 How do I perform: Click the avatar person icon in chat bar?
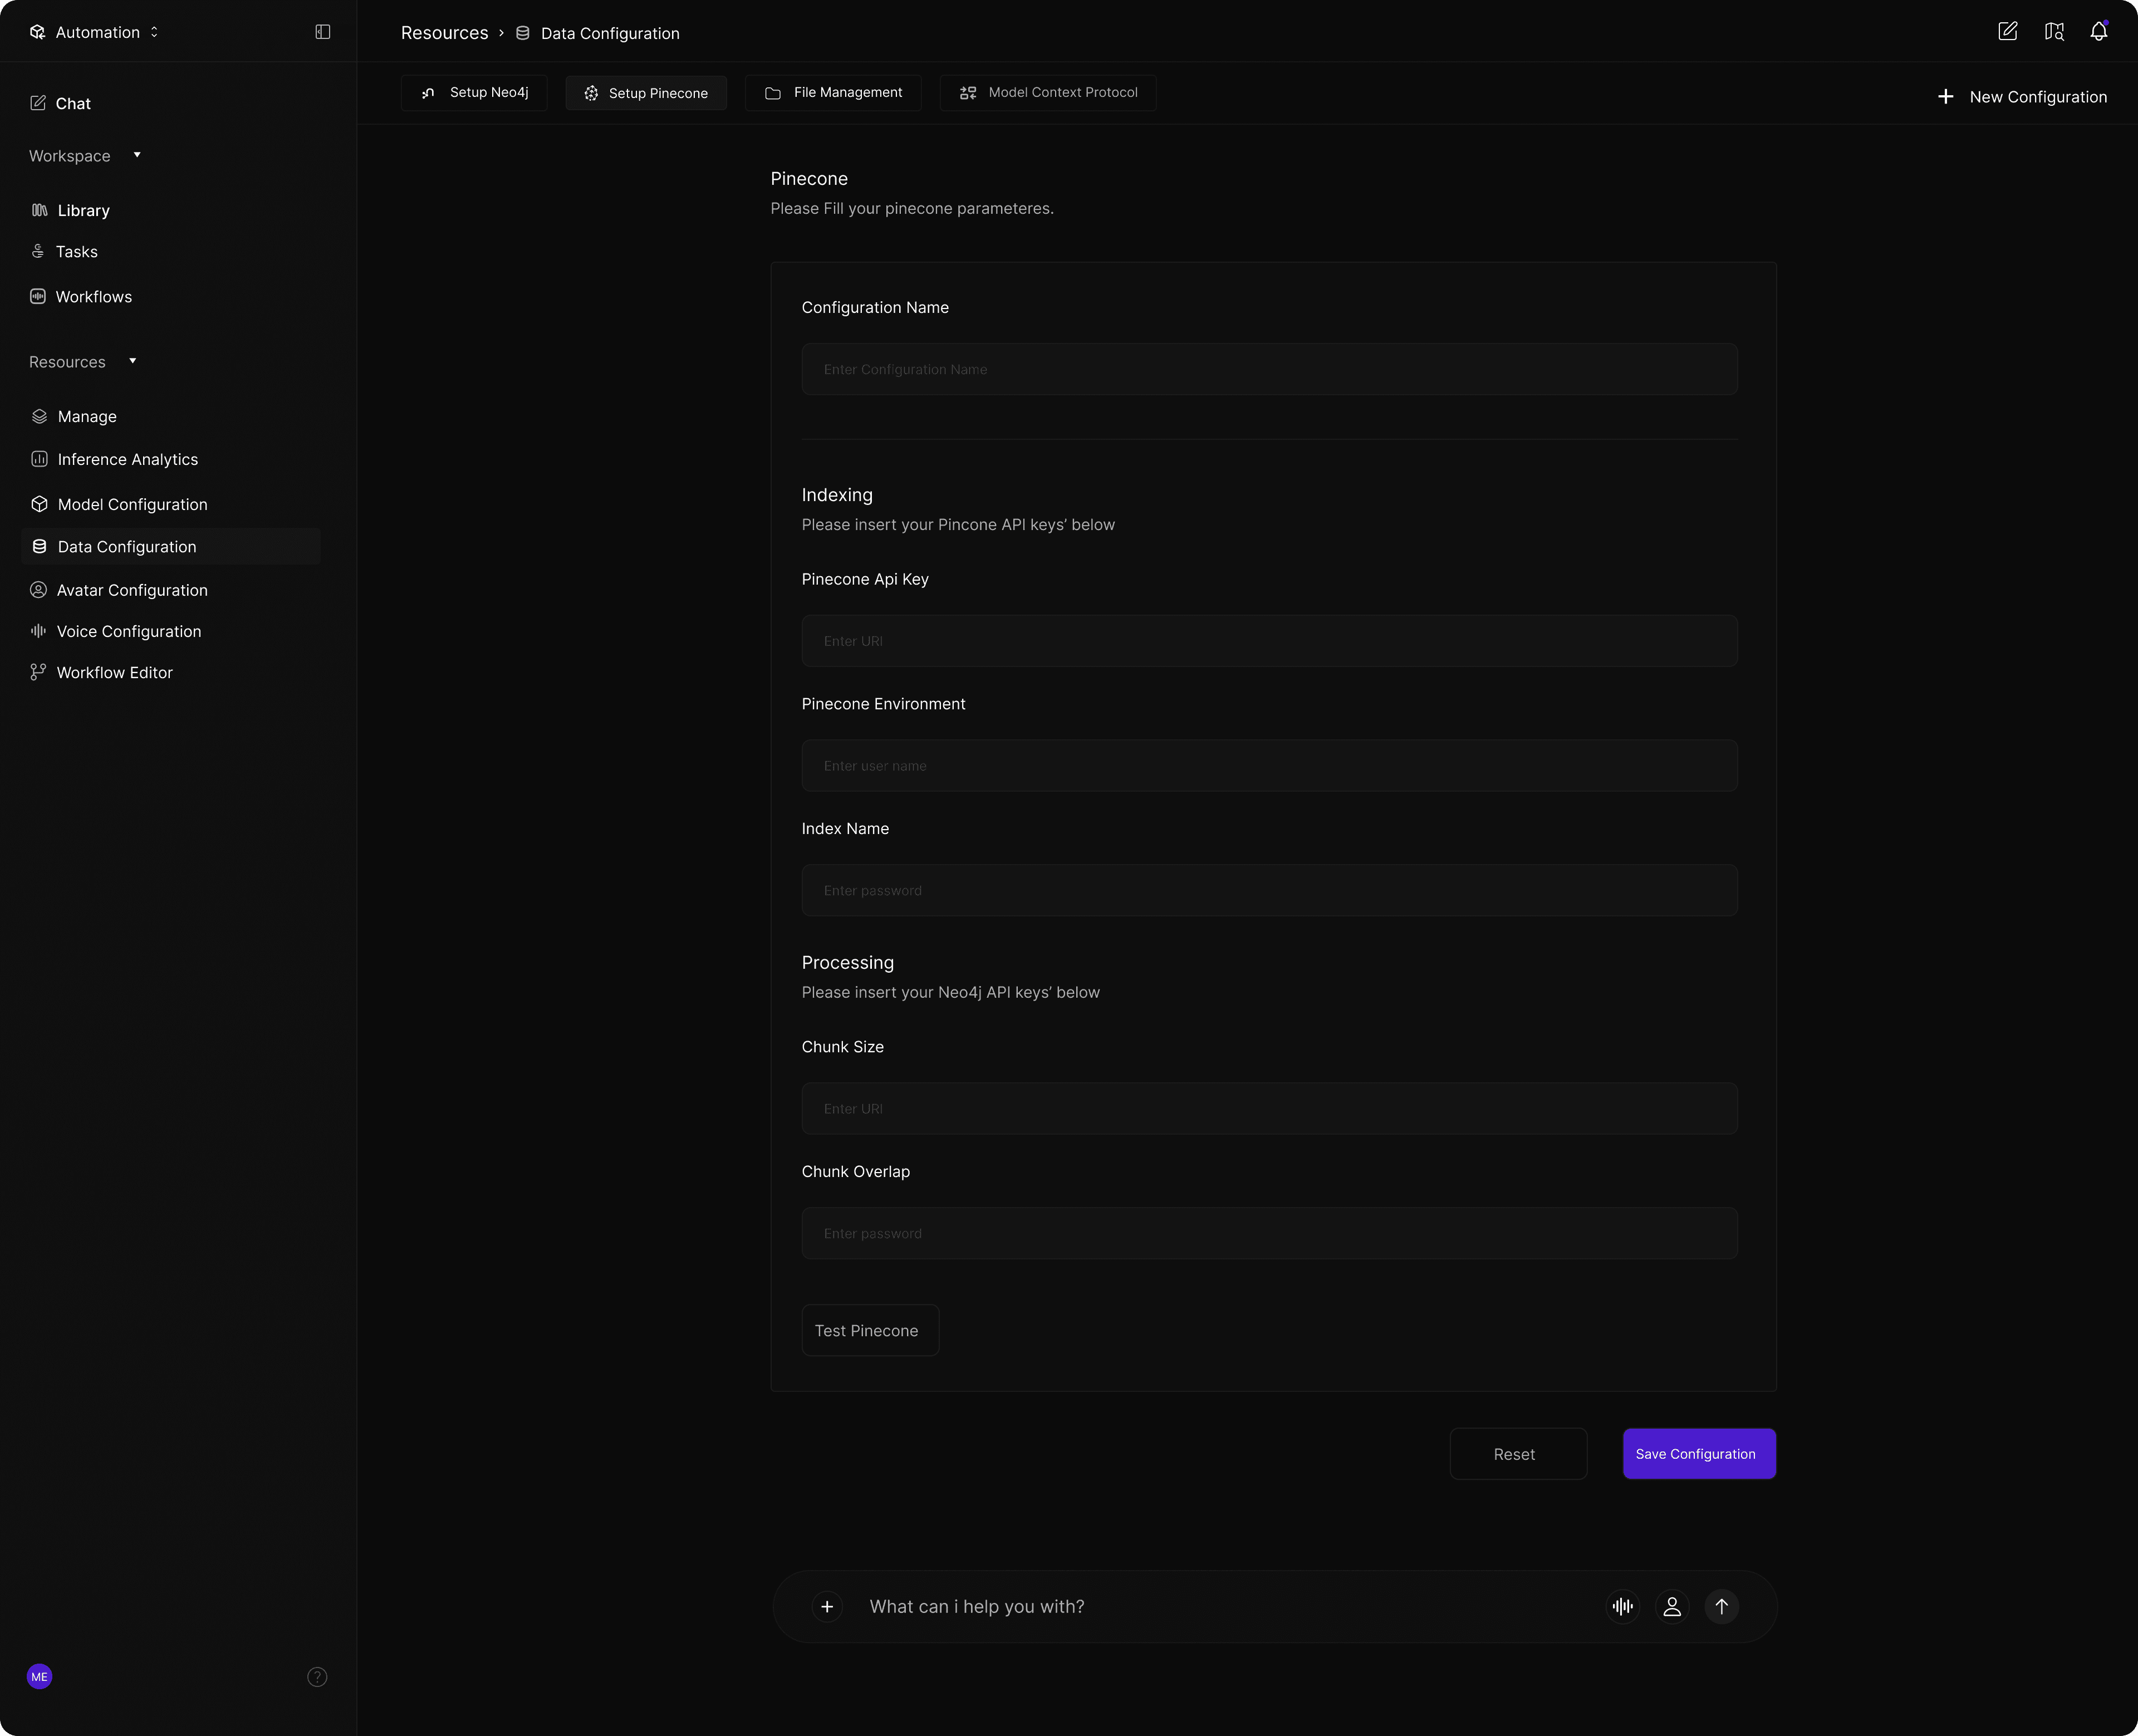[1671, 1606]
